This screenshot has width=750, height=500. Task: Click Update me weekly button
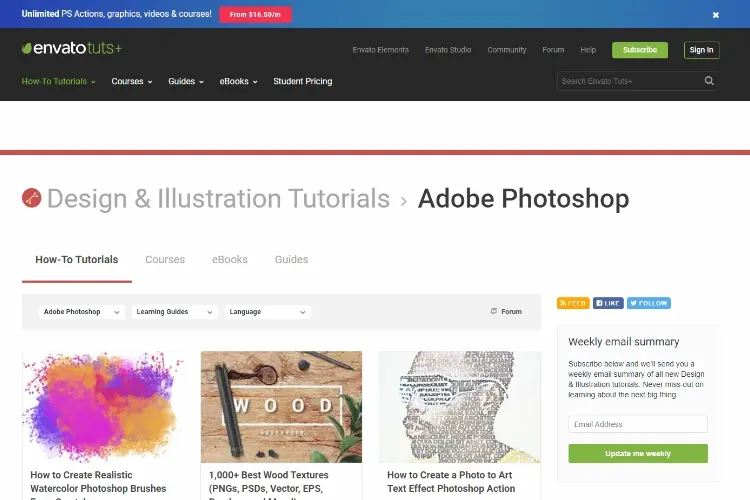(x=638, y=454)
